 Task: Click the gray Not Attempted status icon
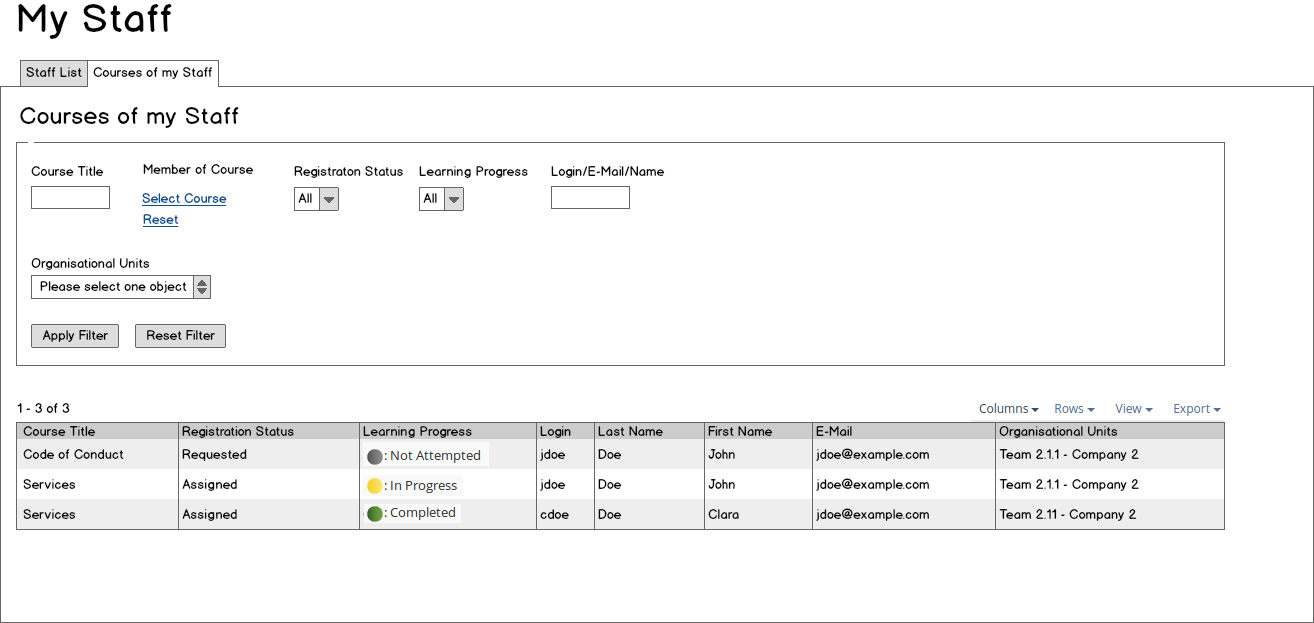tap(375, 456)
